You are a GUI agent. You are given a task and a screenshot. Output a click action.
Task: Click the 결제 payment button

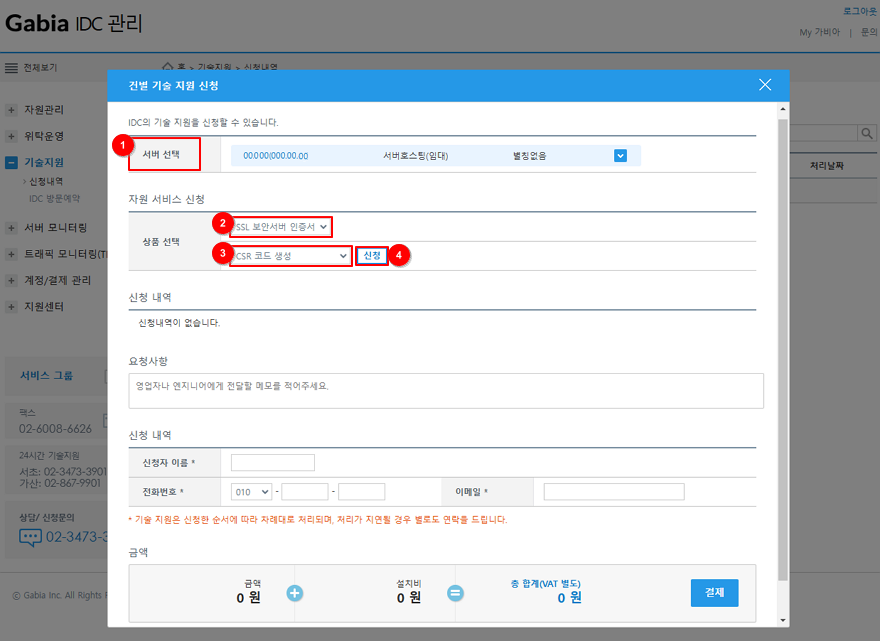pyautogui.click(x=714, y=593)
